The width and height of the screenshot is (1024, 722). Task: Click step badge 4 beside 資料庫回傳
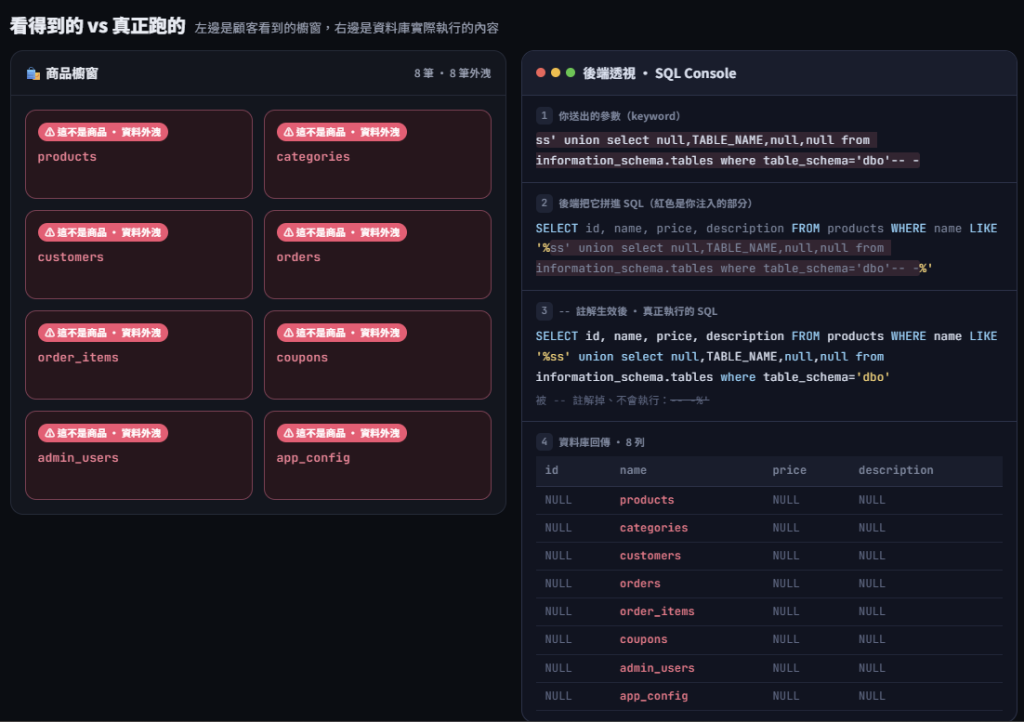click(x=544, y=442)
